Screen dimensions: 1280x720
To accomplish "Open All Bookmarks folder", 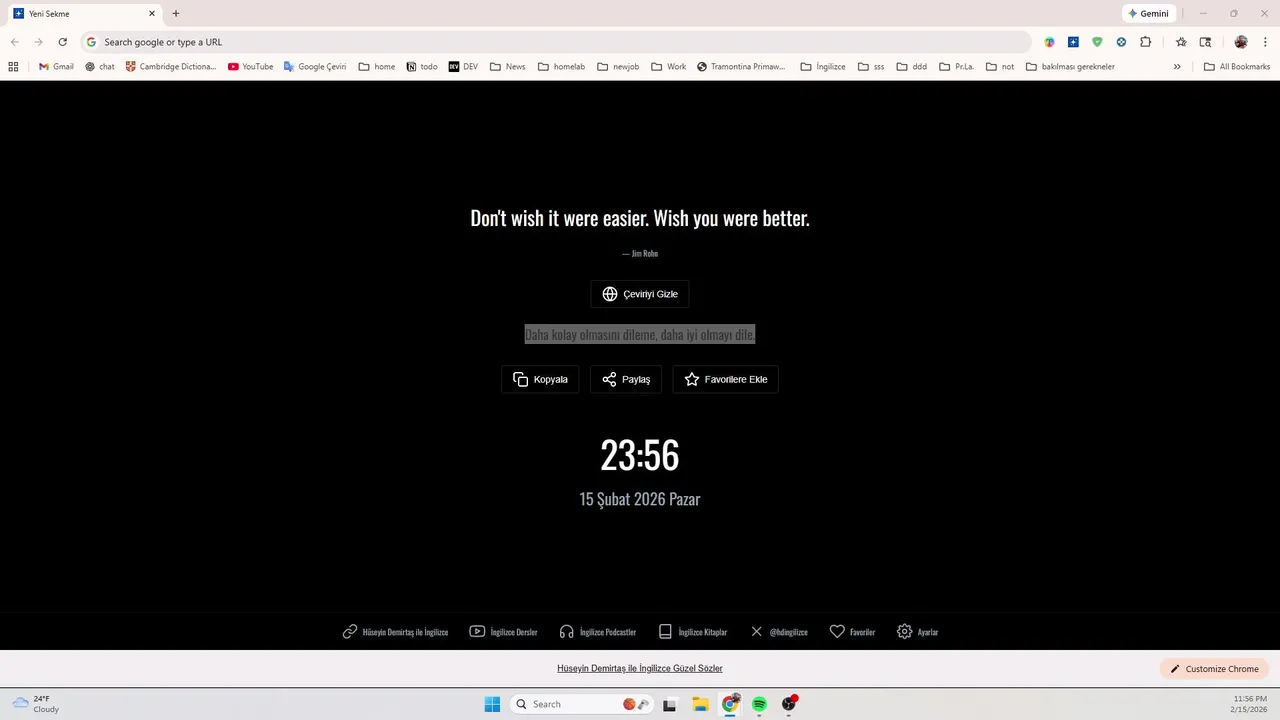I will coord(1237,67).
